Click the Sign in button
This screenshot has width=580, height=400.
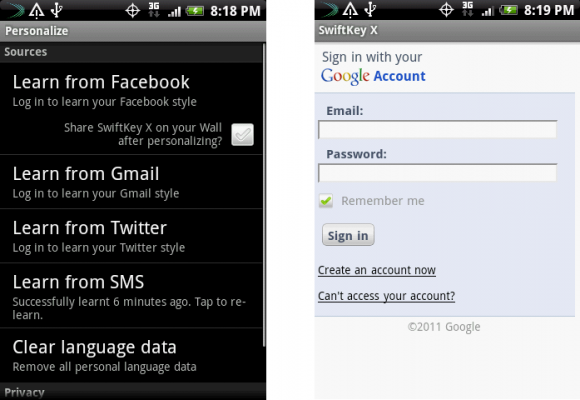pyautogui.click(x=348, y=235)
